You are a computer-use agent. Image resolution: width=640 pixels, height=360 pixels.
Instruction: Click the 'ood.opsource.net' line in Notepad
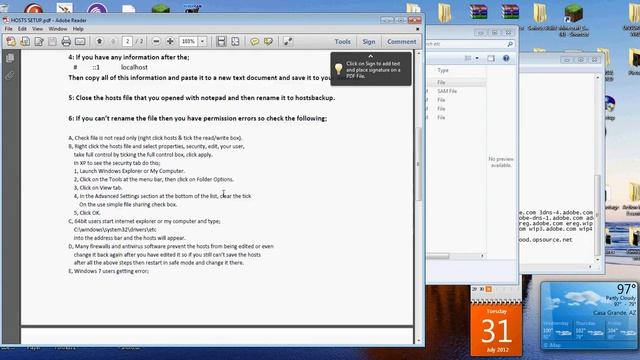[x=546, y=240]
